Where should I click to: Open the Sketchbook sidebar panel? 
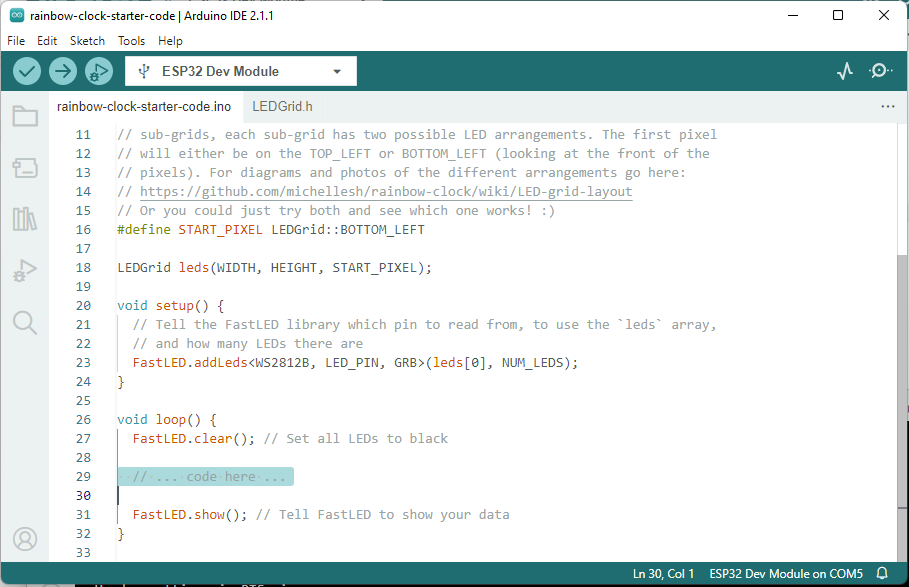pyautogui.click(x=25, y=116)
